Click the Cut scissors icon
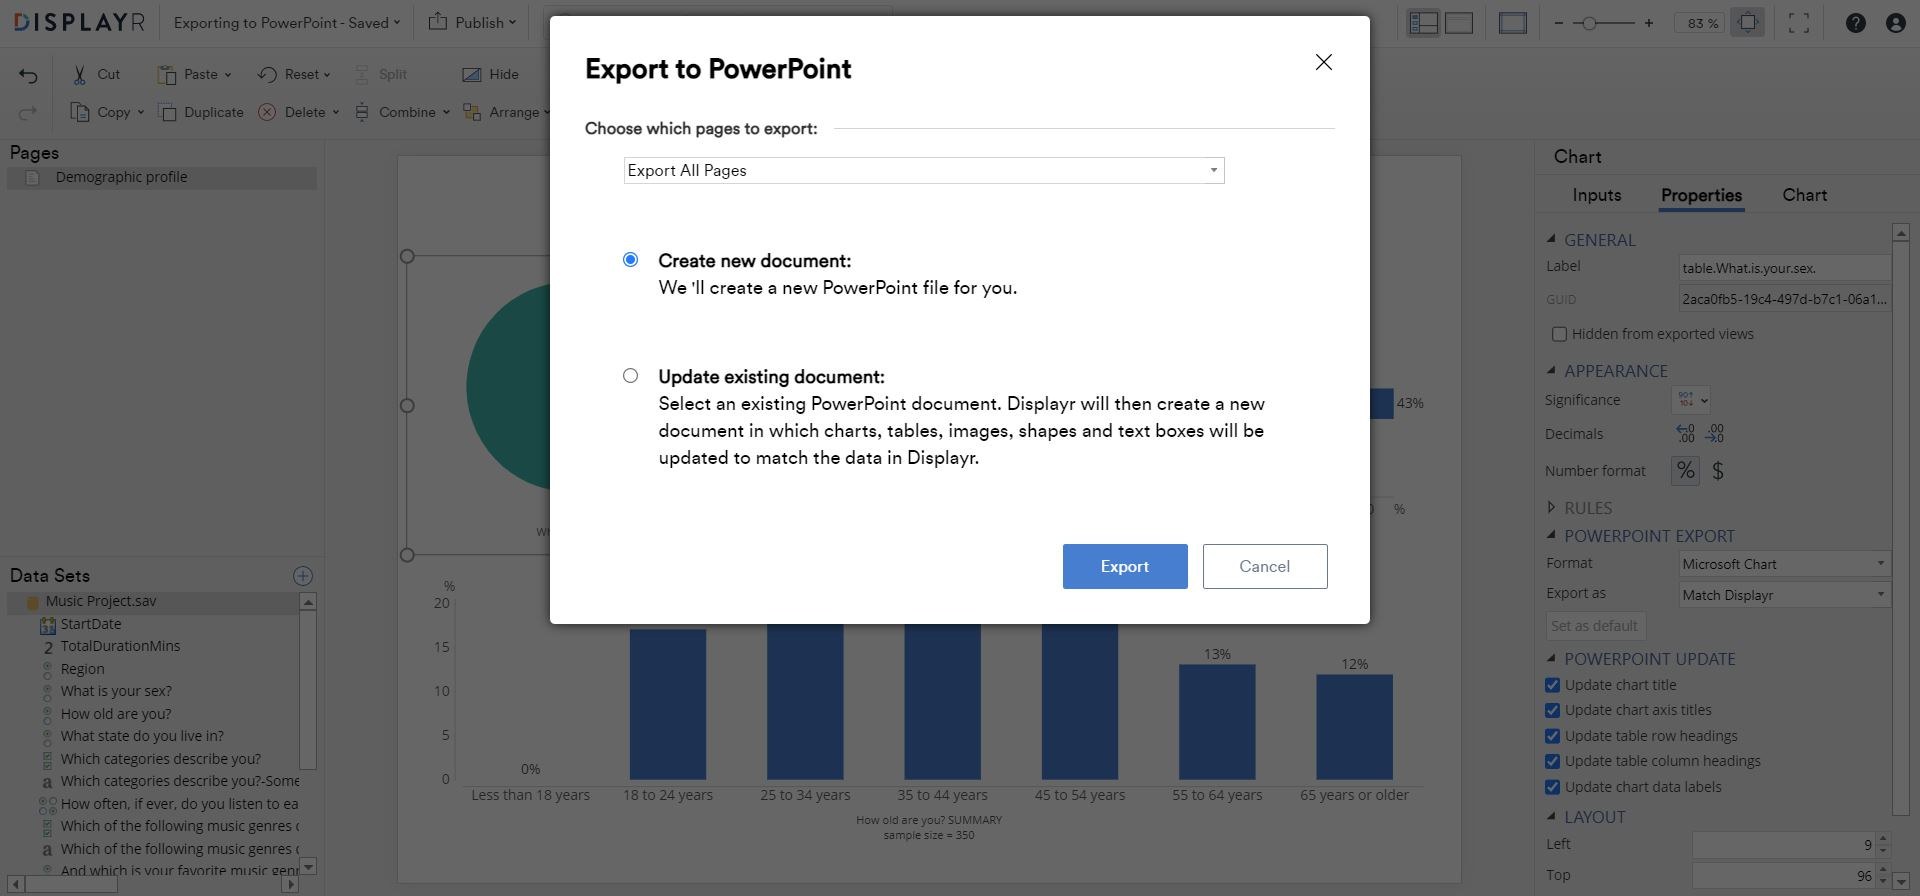This screenshot has width=1920, height=896. (x=80, y=75)
